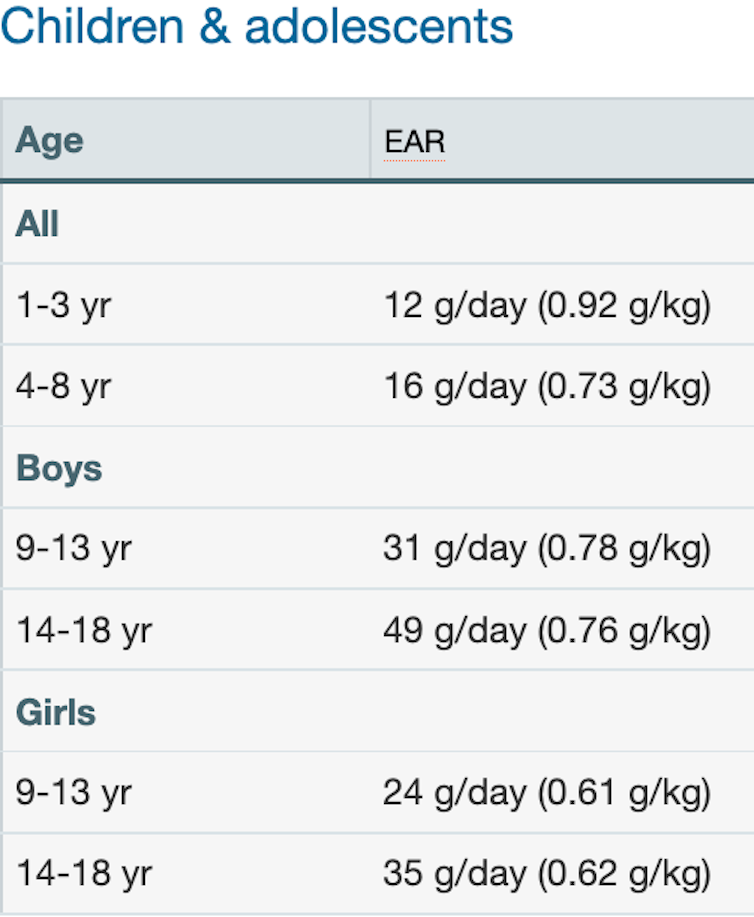This screenshot has height=917, width=754.
Task: Click the Age column header
Action: point(49,140)
